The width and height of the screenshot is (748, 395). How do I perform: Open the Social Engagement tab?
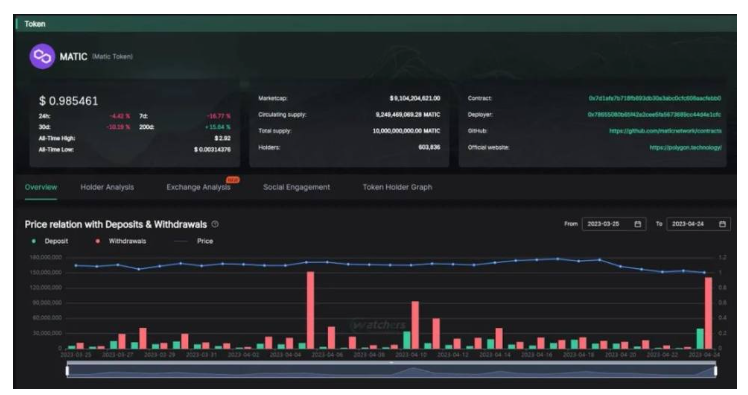tap(296, 187)
